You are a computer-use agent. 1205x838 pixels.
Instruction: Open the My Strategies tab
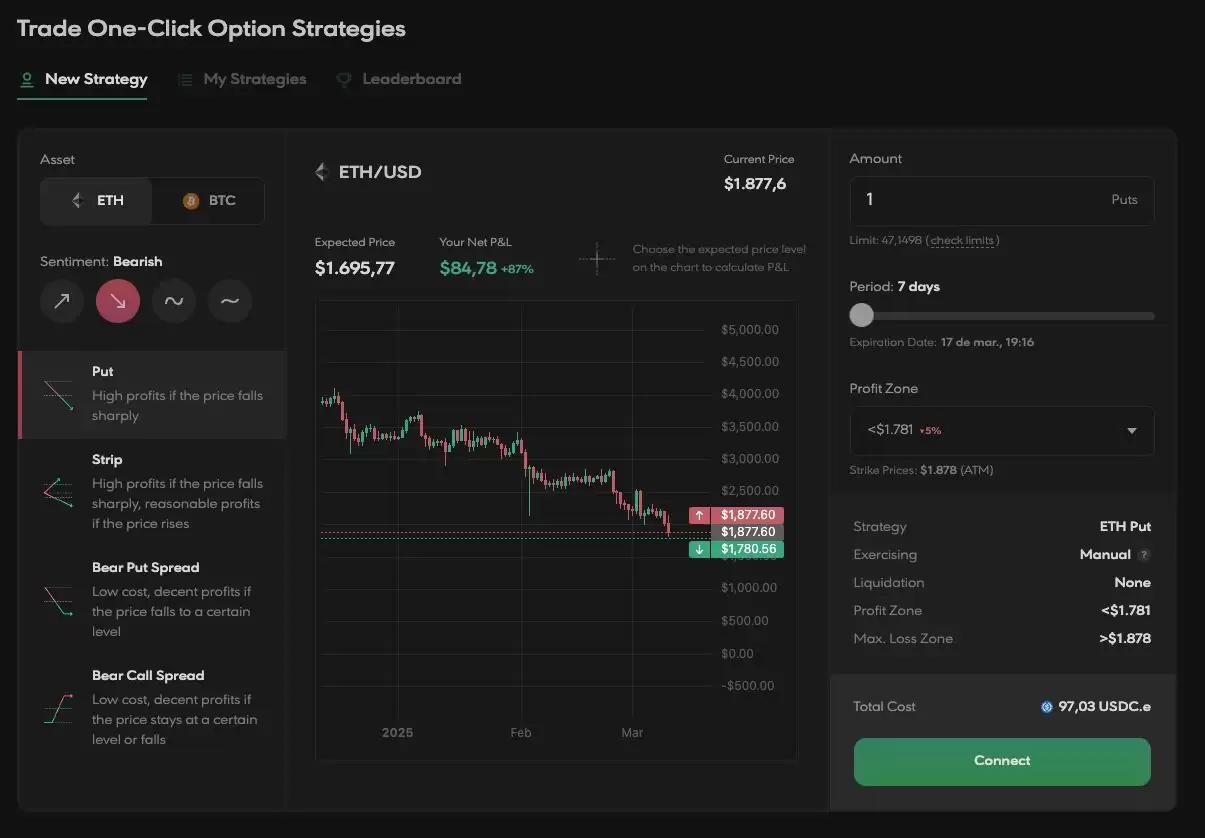[x=242, y=79]
